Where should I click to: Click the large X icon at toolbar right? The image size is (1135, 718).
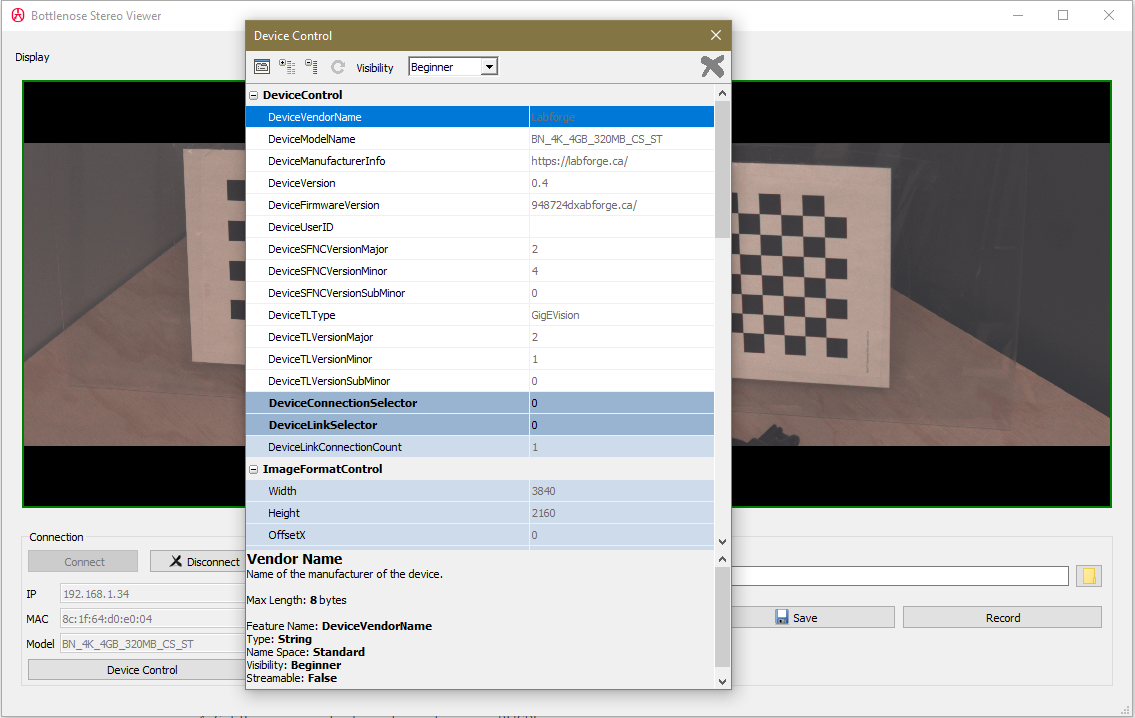click(712, 67)
